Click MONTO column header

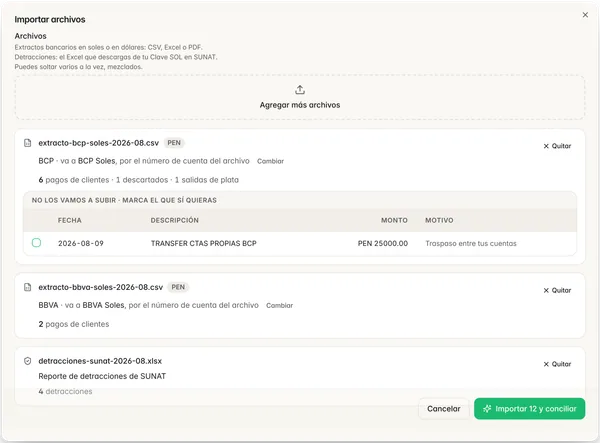tap(394, 220)
